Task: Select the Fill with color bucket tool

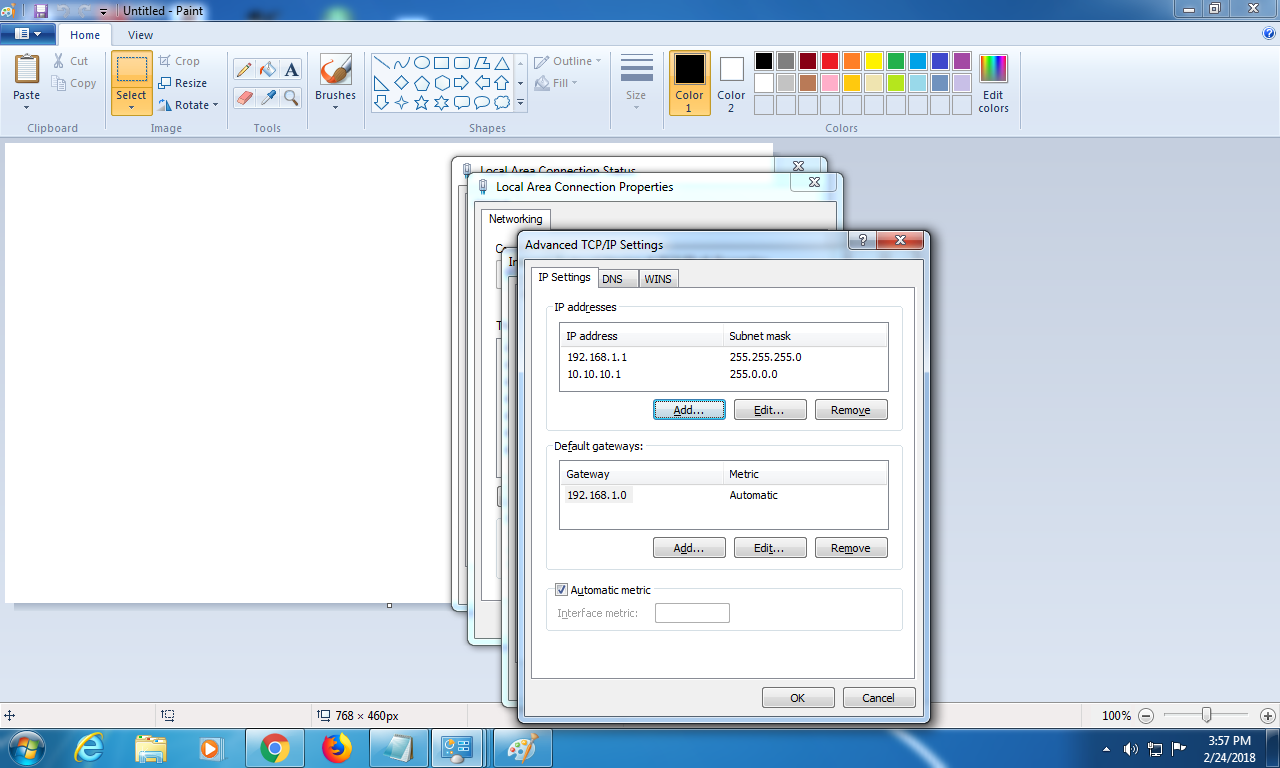Action: pos(267,69)
